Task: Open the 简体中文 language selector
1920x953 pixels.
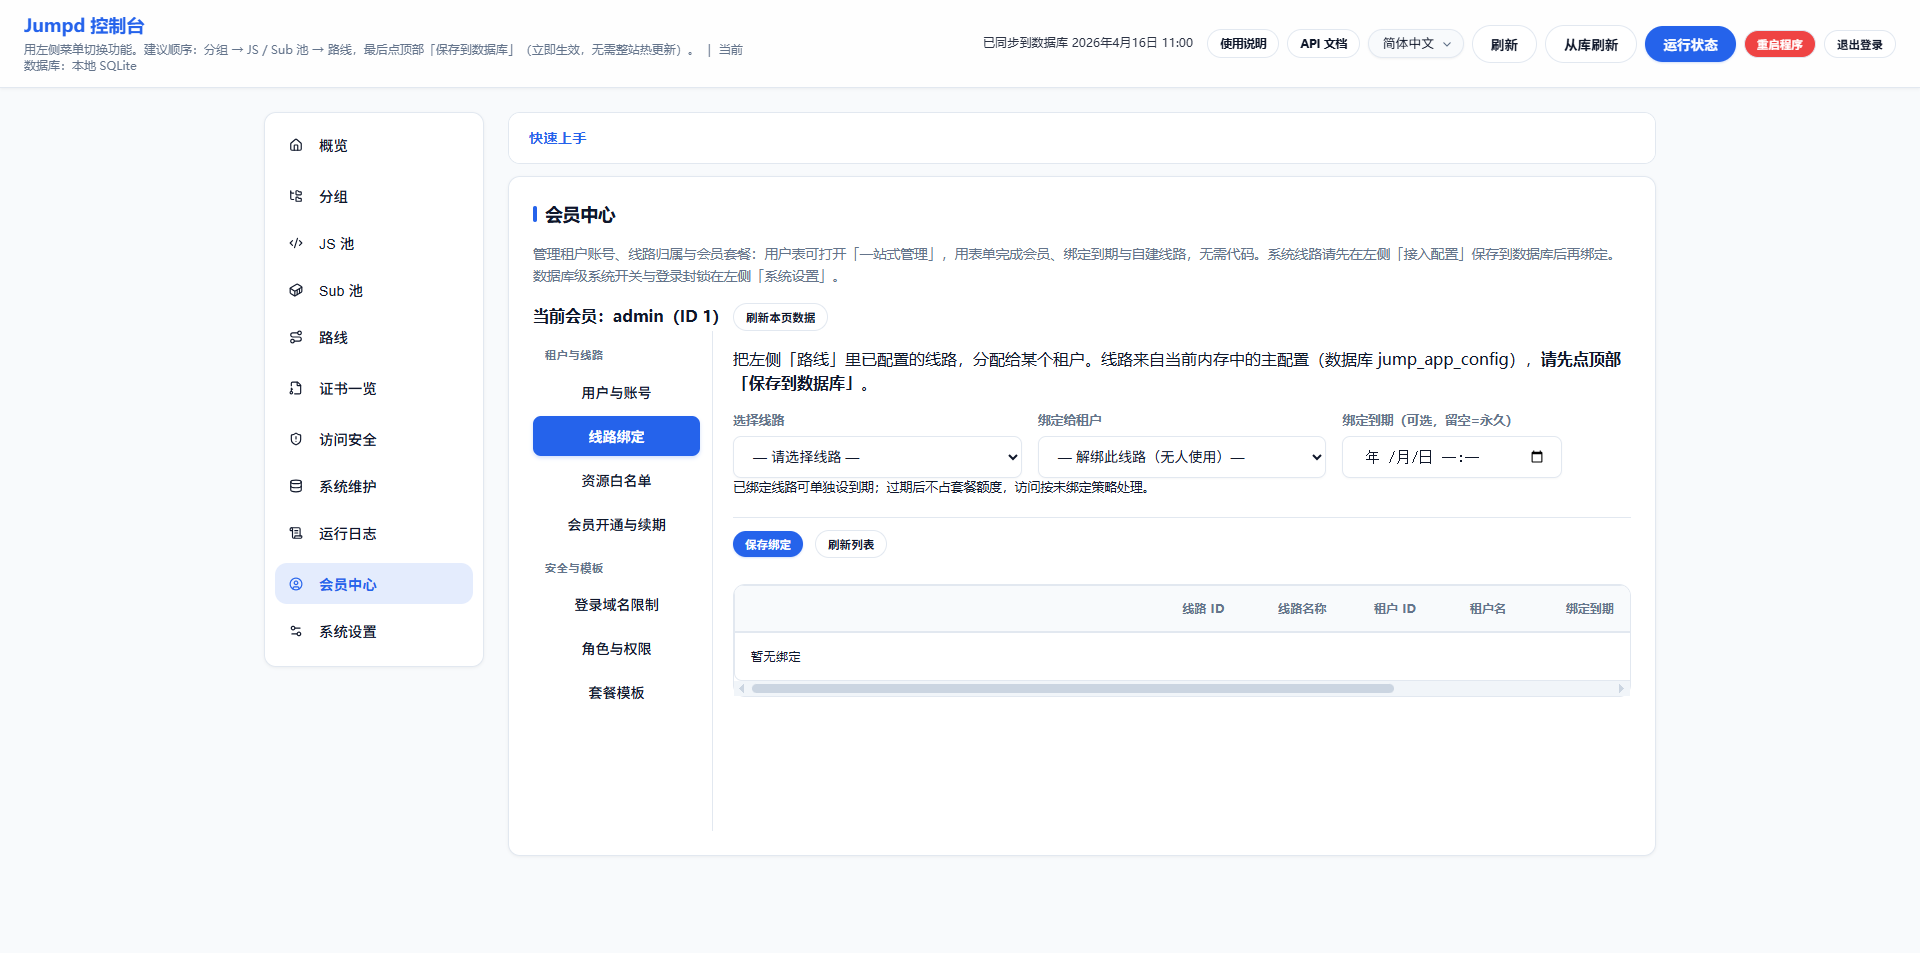Action: tap(1415, 44)
